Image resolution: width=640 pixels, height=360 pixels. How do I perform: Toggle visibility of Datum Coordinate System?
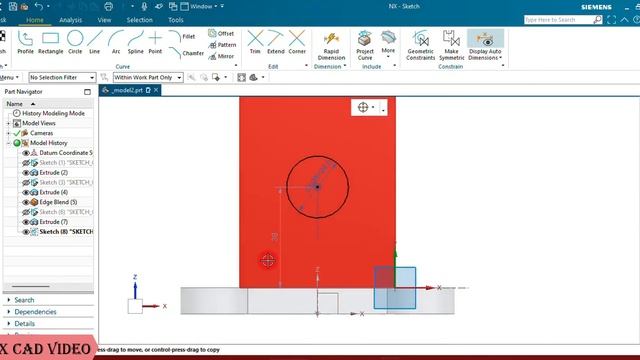point(26,153)
